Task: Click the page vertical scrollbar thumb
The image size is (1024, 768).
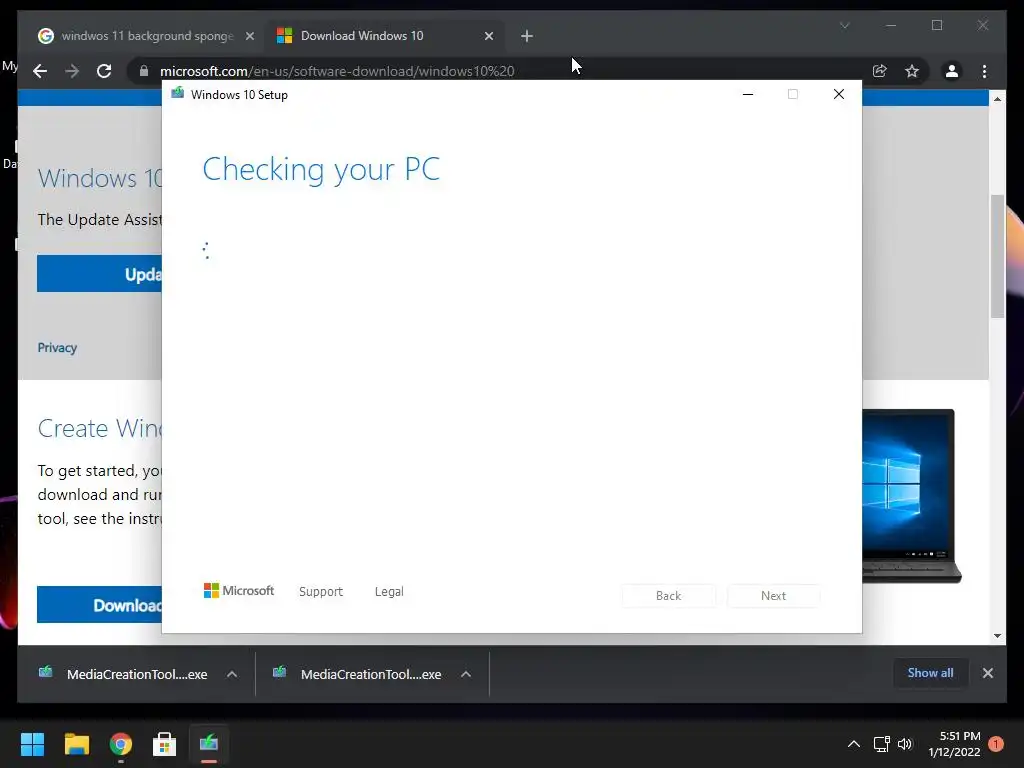Action: click(997, 256)
